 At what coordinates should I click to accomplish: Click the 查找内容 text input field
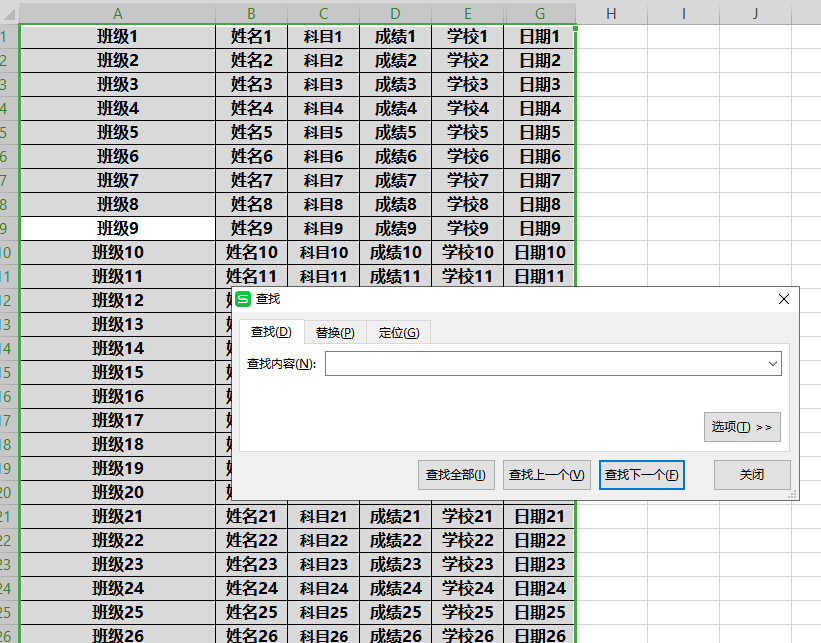(545, 364)
